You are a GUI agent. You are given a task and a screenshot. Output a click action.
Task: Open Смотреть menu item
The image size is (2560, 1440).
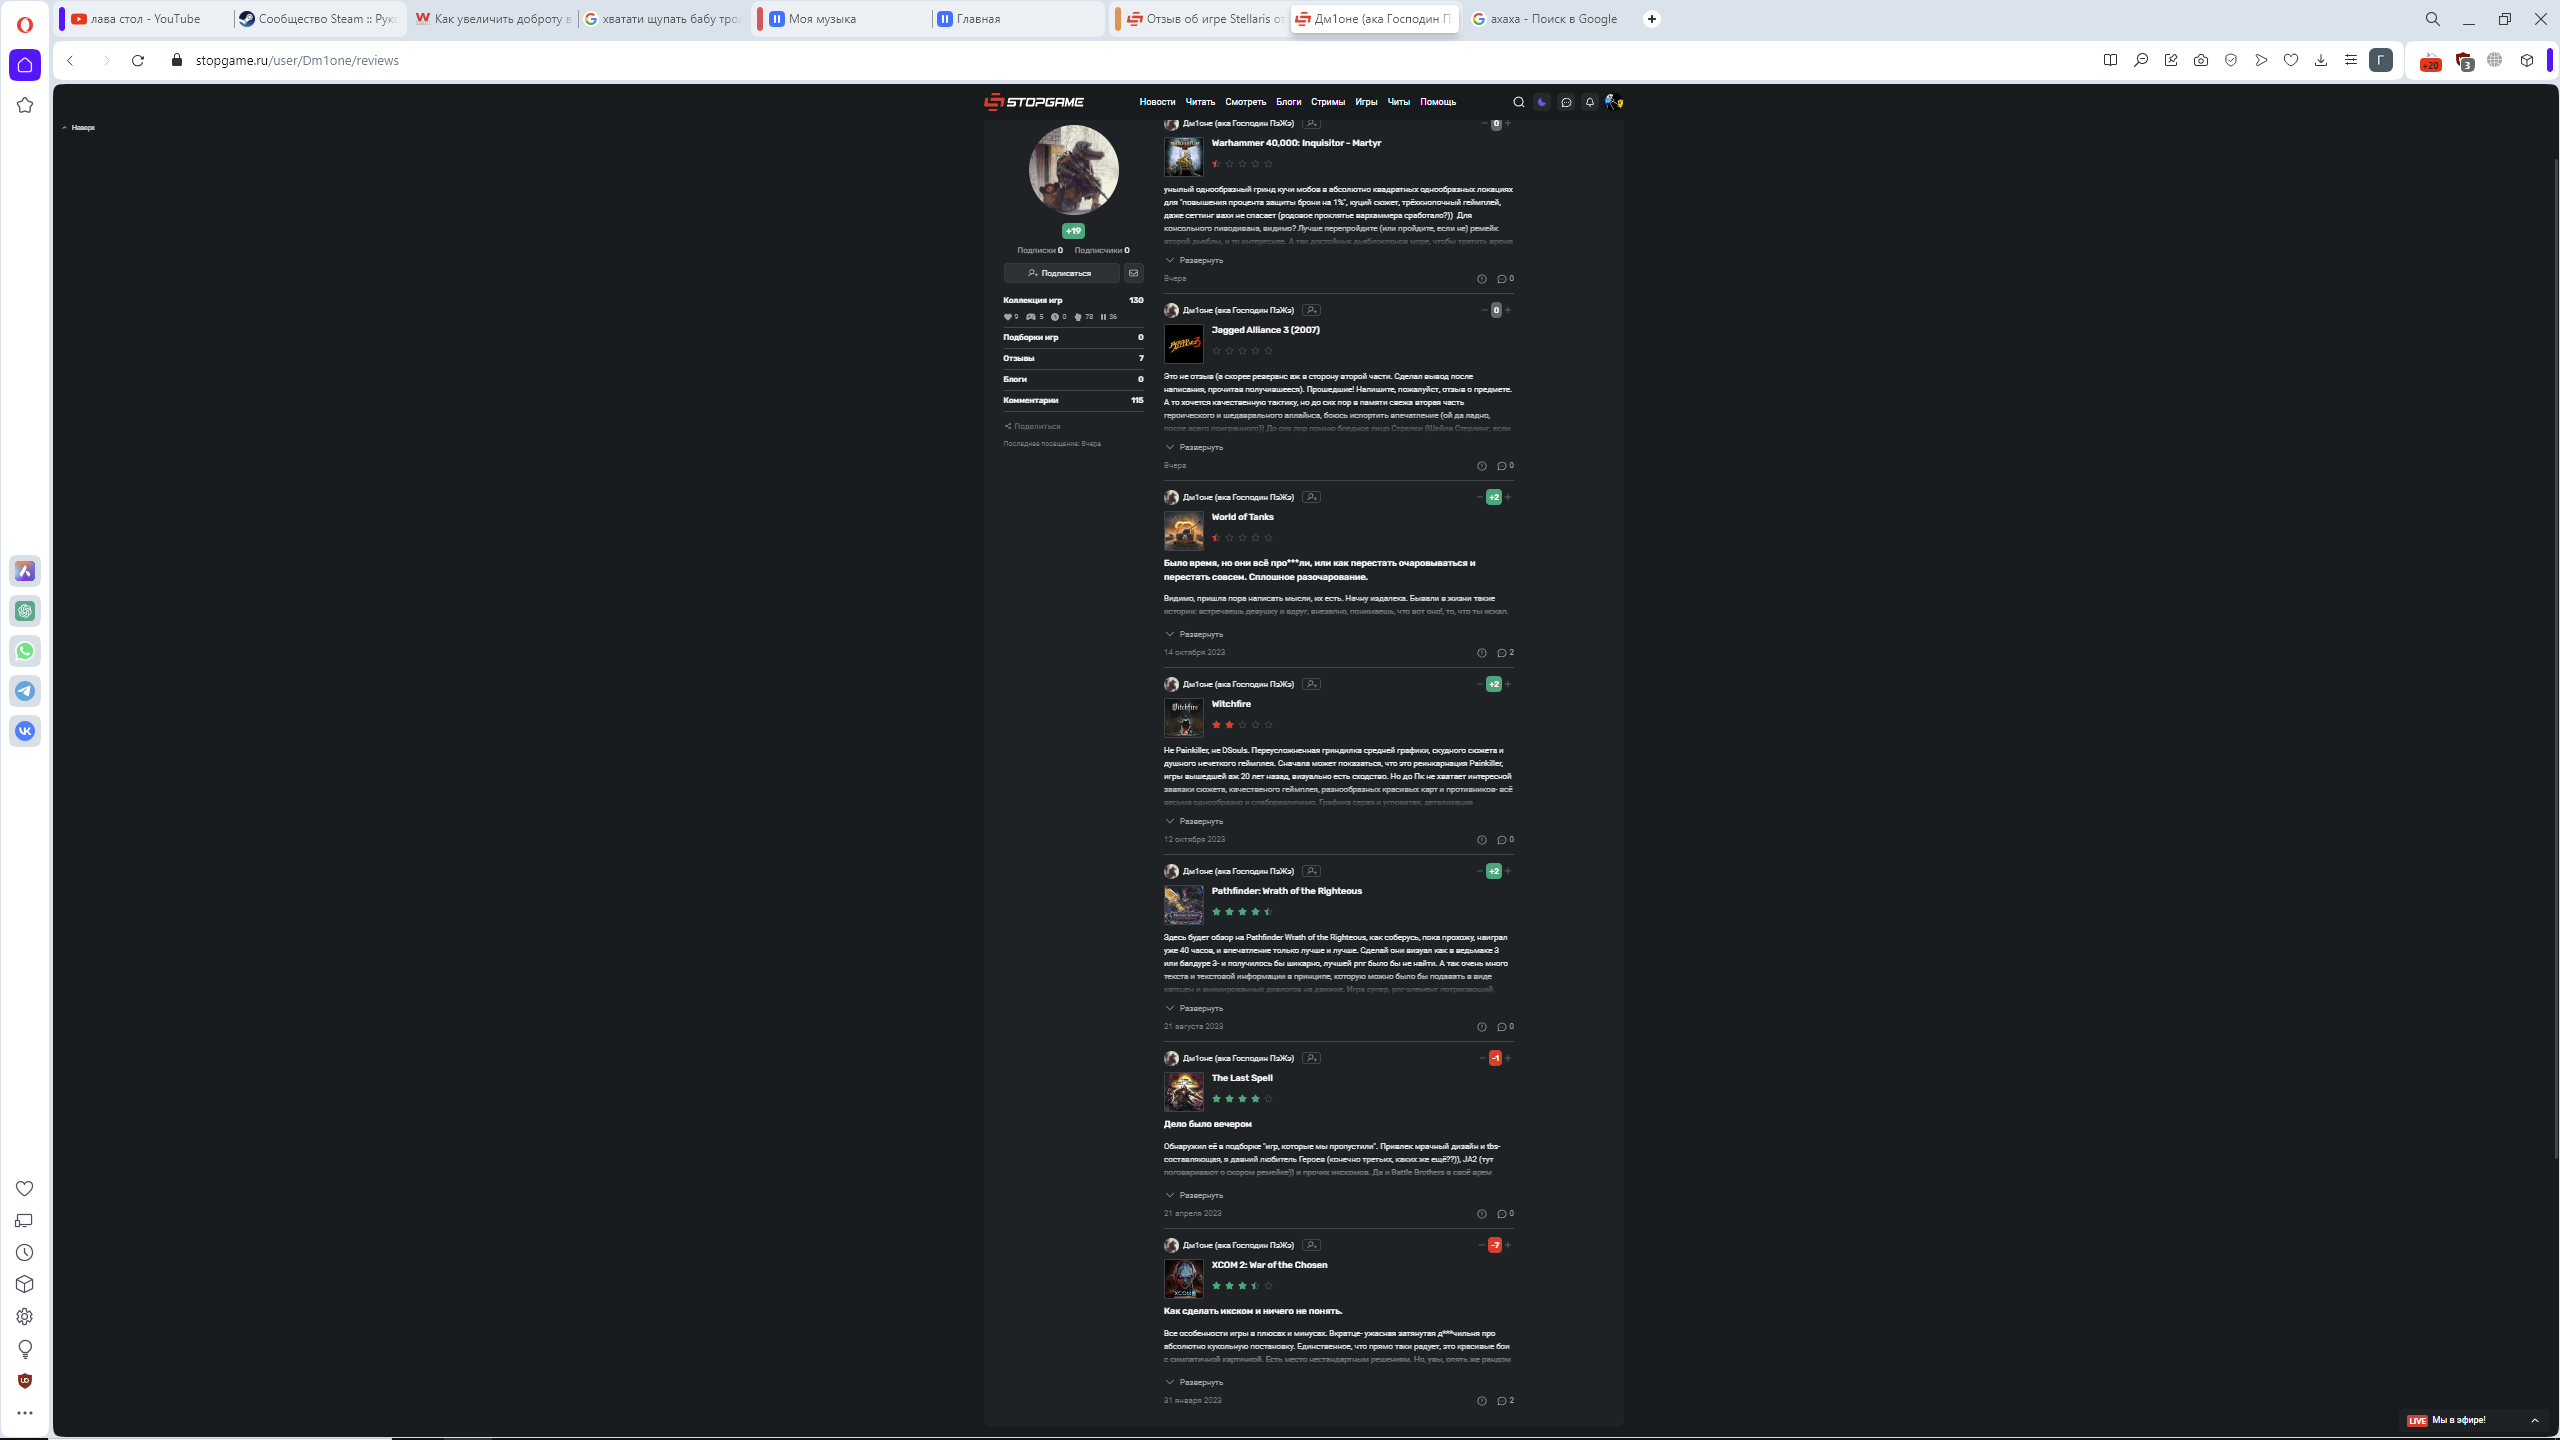point(1245,102)
